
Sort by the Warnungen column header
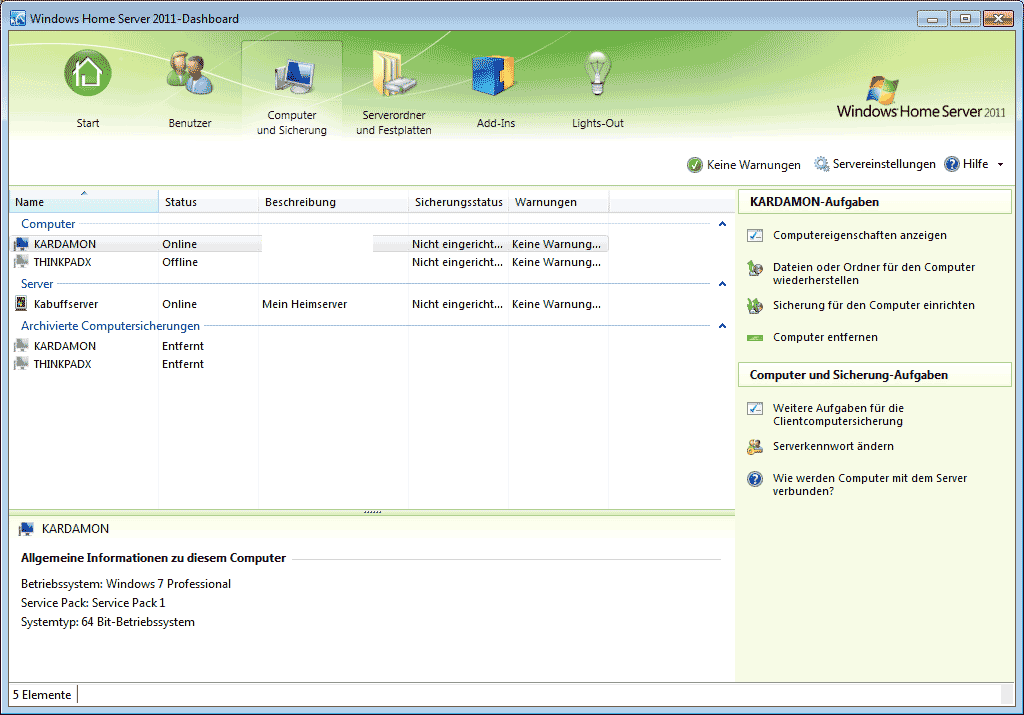(x=558, y=202)
